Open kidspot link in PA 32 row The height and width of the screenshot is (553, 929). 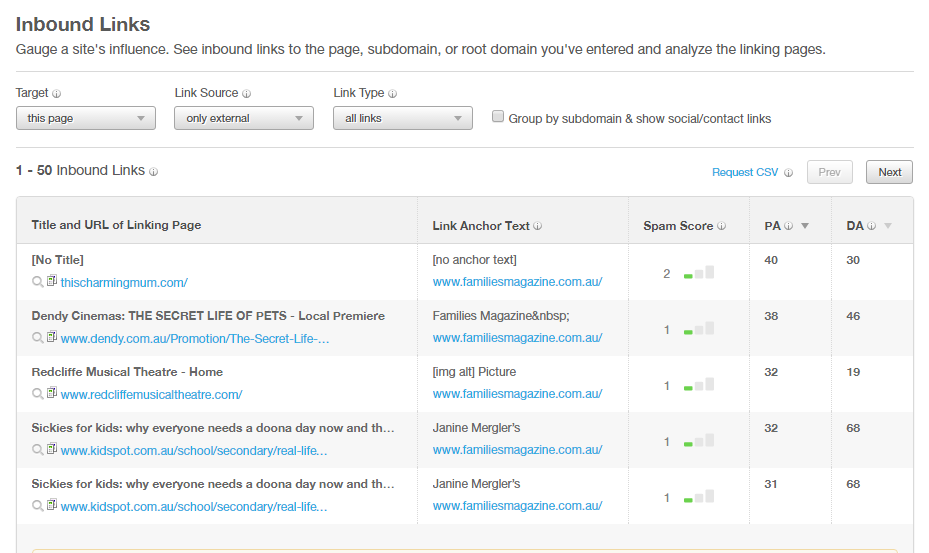[x=194, y=450]
